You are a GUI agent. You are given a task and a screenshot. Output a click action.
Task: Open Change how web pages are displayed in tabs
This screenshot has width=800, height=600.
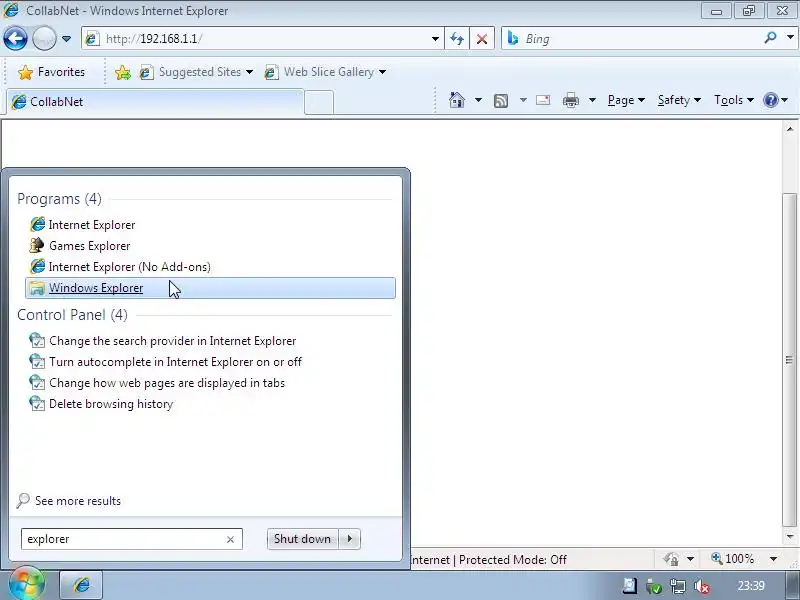(210, 383)
